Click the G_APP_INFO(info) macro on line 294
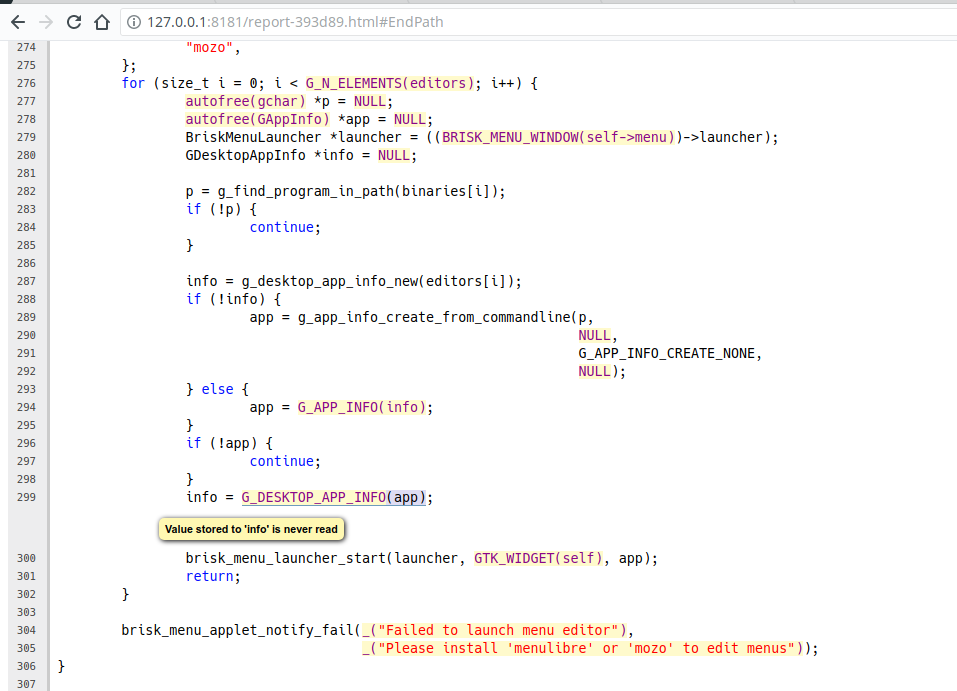 361,407
